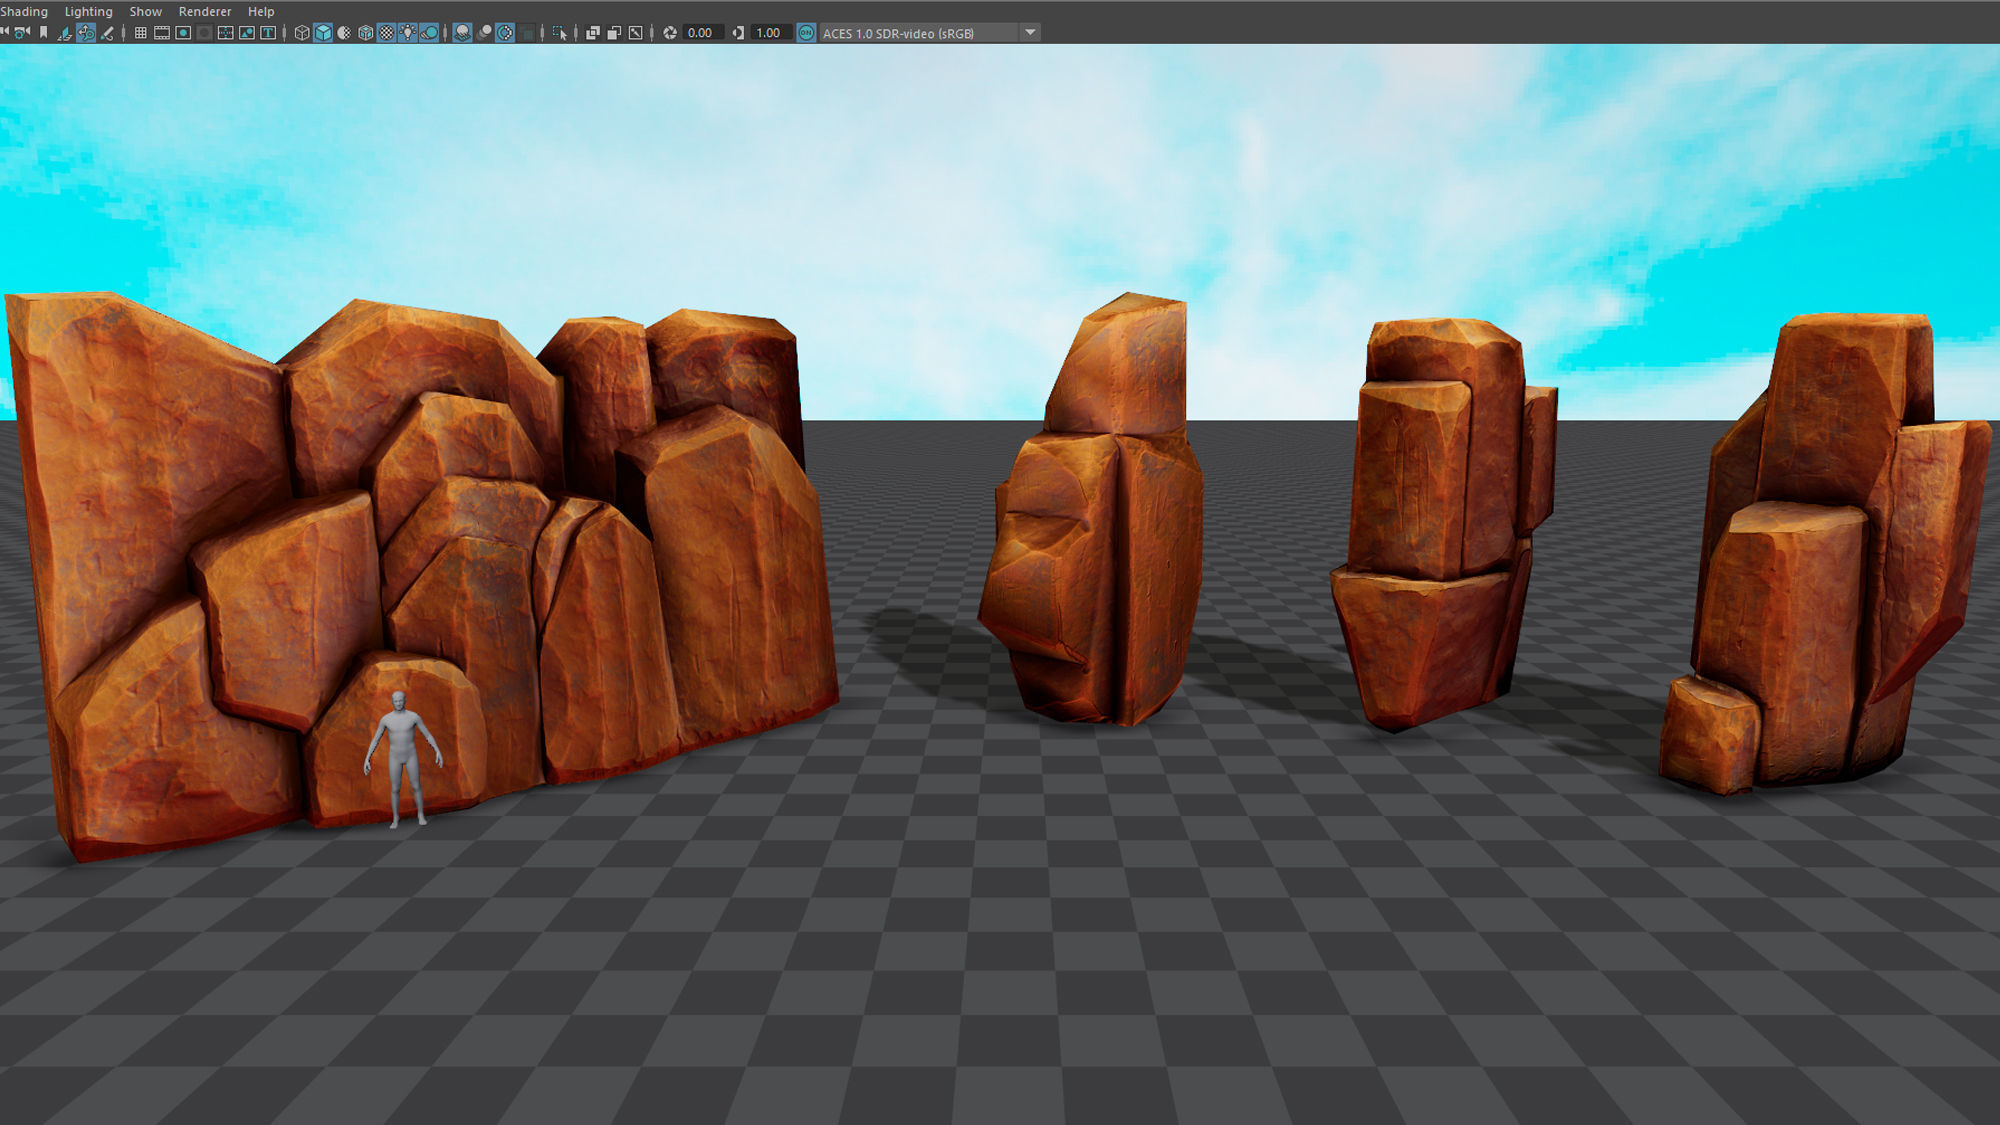Toggle the shadows icon
Image resolution: width=2000 pixels, height=1125 pixels.
click(429, 33)
